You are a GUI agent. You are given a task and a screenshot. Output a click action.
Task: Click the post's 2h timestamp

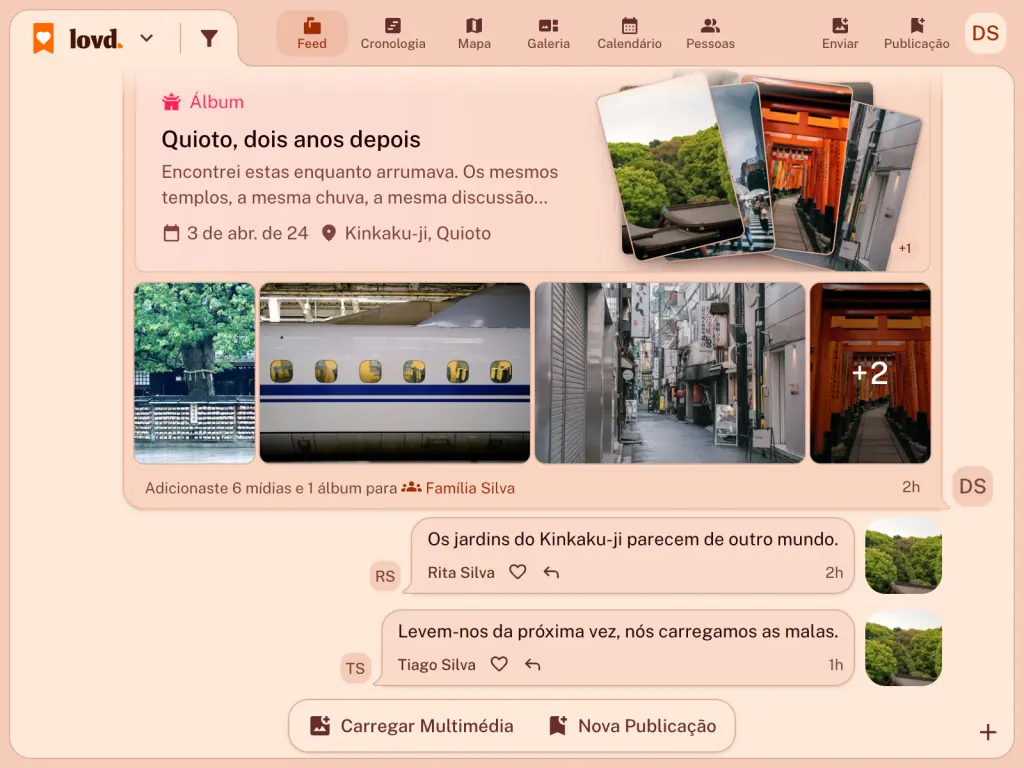point(910,487)
